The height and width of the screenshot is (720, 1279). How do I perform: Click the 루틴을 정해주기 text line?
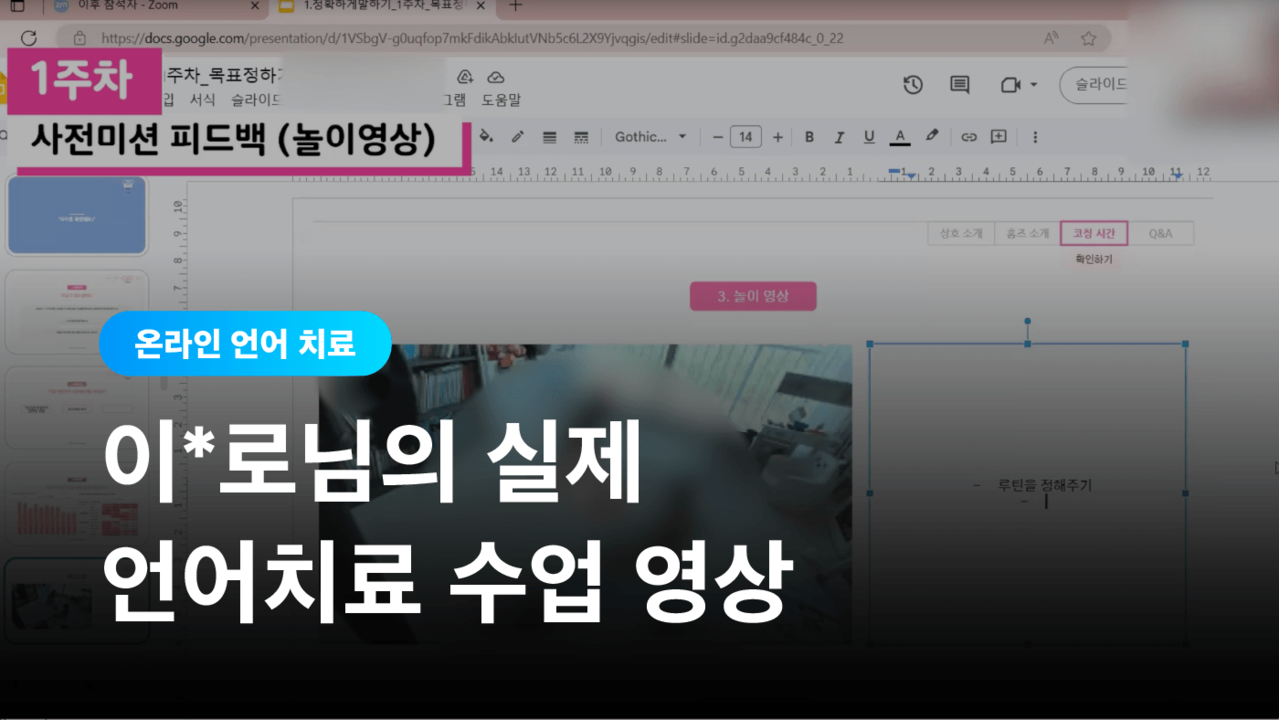point(1044,485)
